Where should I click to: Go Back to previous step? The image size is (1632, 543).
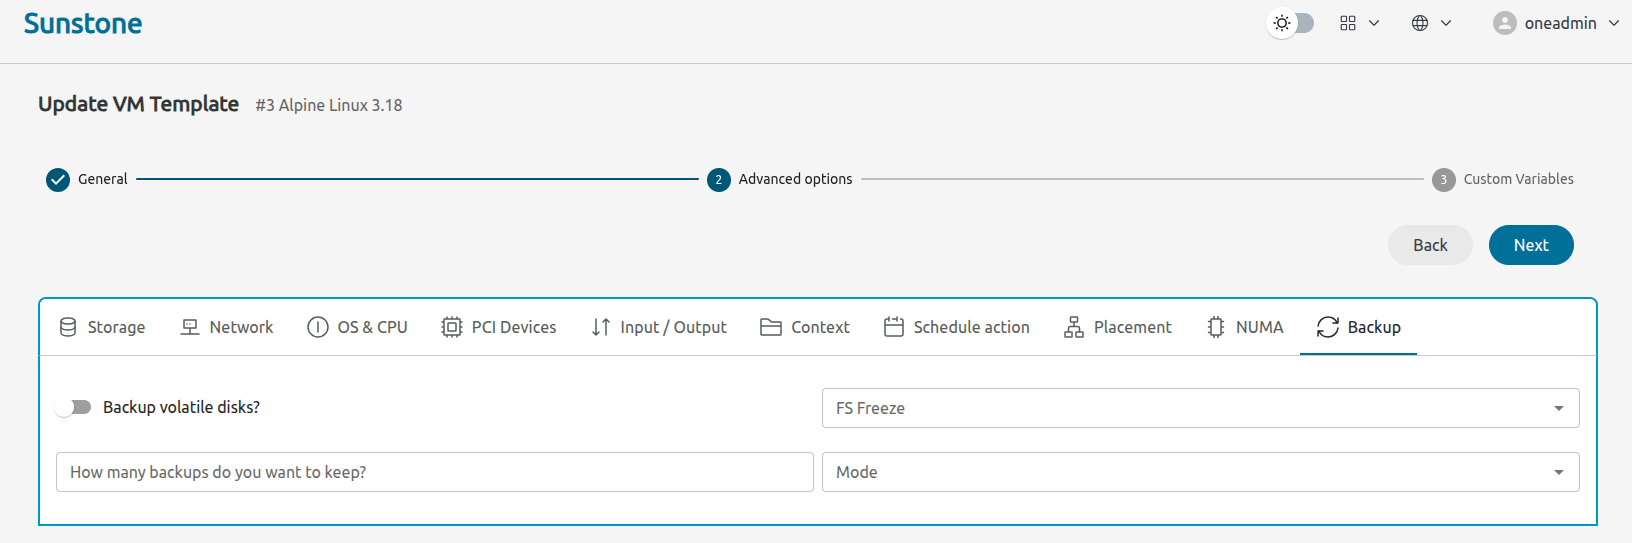click(1430, 245)
